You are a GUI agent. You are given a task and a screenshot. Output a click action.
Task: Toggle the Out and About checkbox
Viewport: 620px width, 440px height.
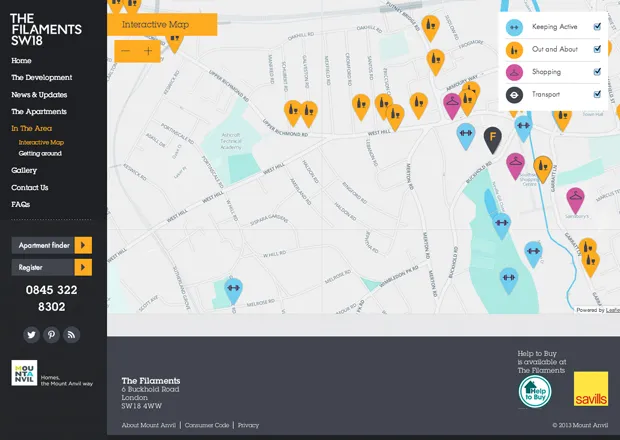tap(597, 49)
